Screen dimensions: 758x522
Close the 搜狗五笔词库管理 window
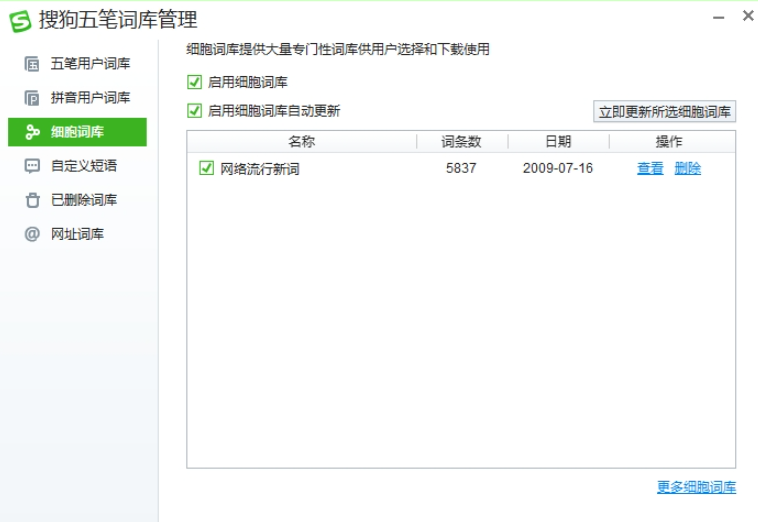pyautogui.click(x=748, y=16)
